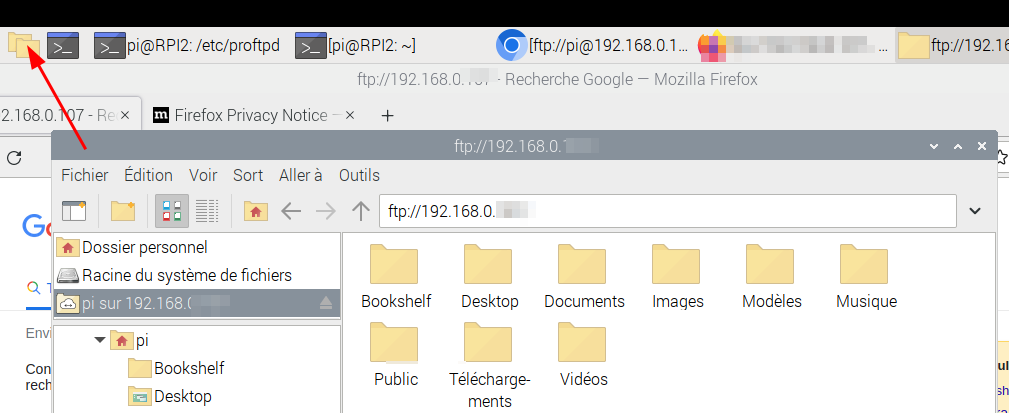Select Dossier personnel in the sidebar
This screenshot has width=1009, height=413.
(144, 247)
